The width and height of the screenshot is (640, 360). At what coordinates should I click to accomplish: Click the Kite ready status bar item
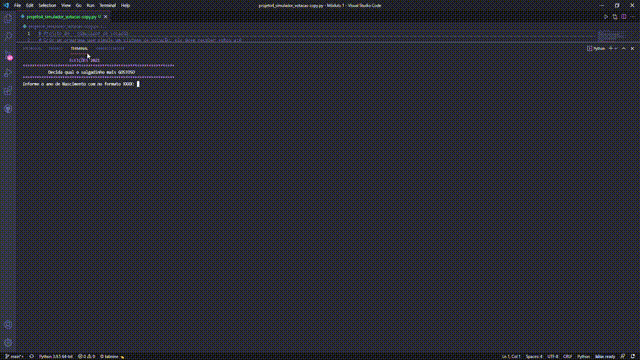click(x=605, y=356)
